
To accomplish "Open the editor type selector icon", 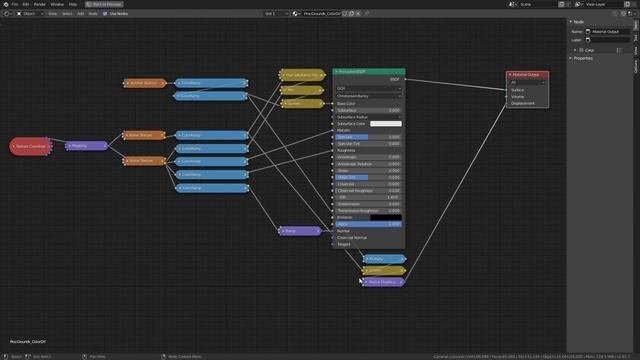I will [x=7, y=13].
